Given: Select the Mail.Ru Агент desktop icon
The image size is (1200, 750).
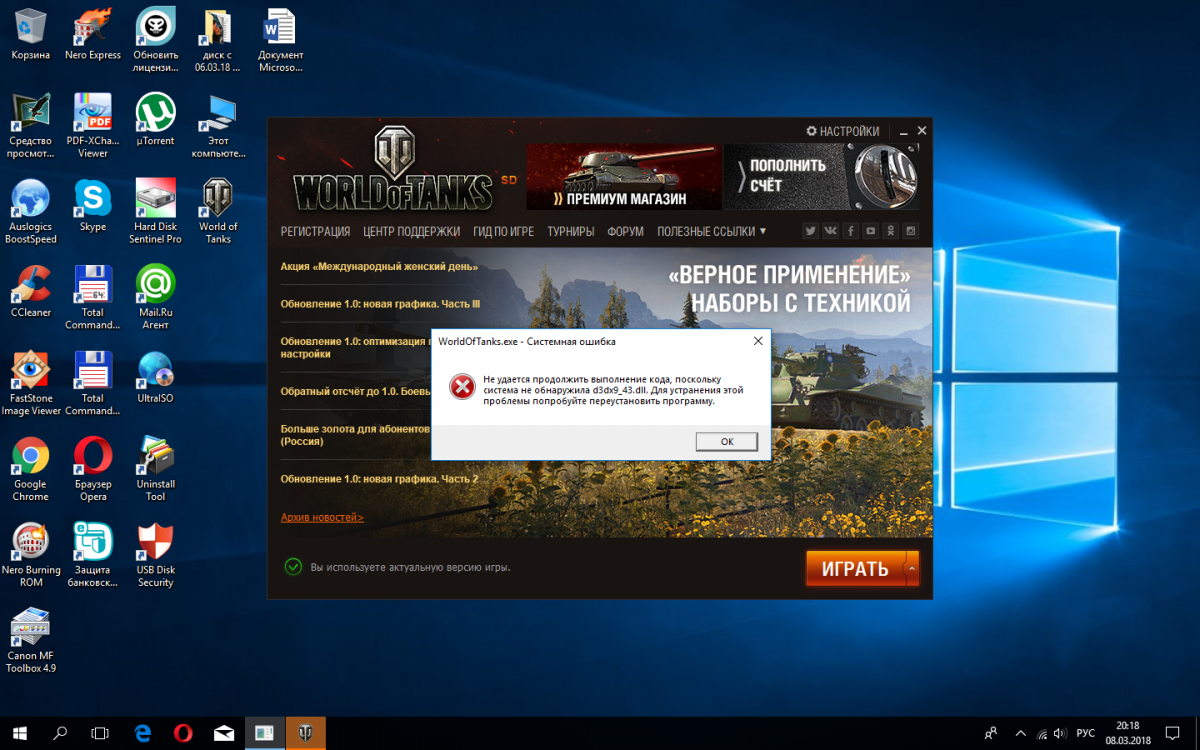Looking at the screenshot, I should click(155, 297).
